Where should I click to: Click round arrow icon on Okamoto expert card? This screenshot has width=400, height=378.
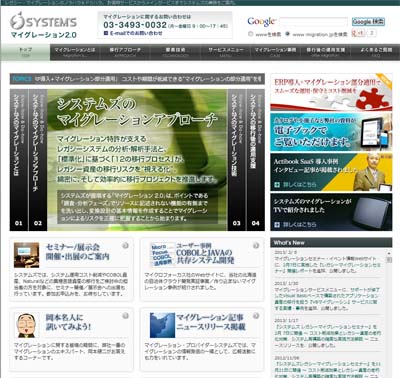[125, 315]
